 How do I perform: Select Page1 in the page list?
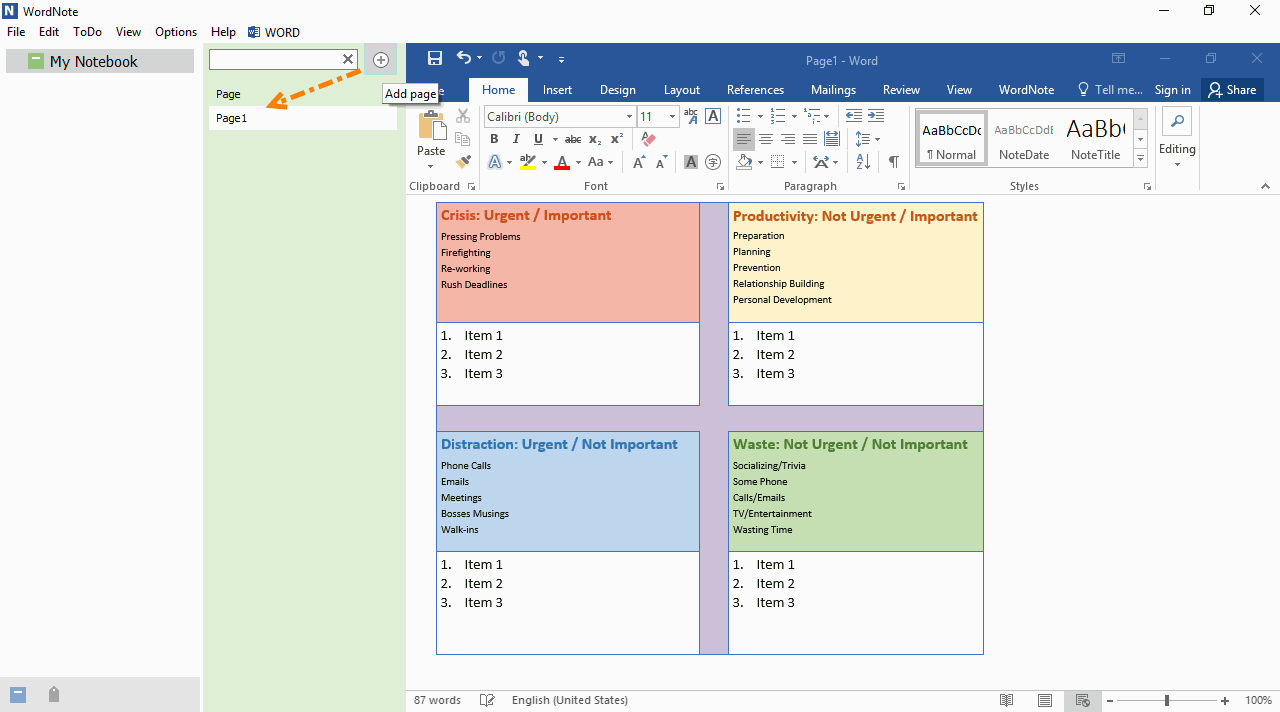click(x=232, y=118)
